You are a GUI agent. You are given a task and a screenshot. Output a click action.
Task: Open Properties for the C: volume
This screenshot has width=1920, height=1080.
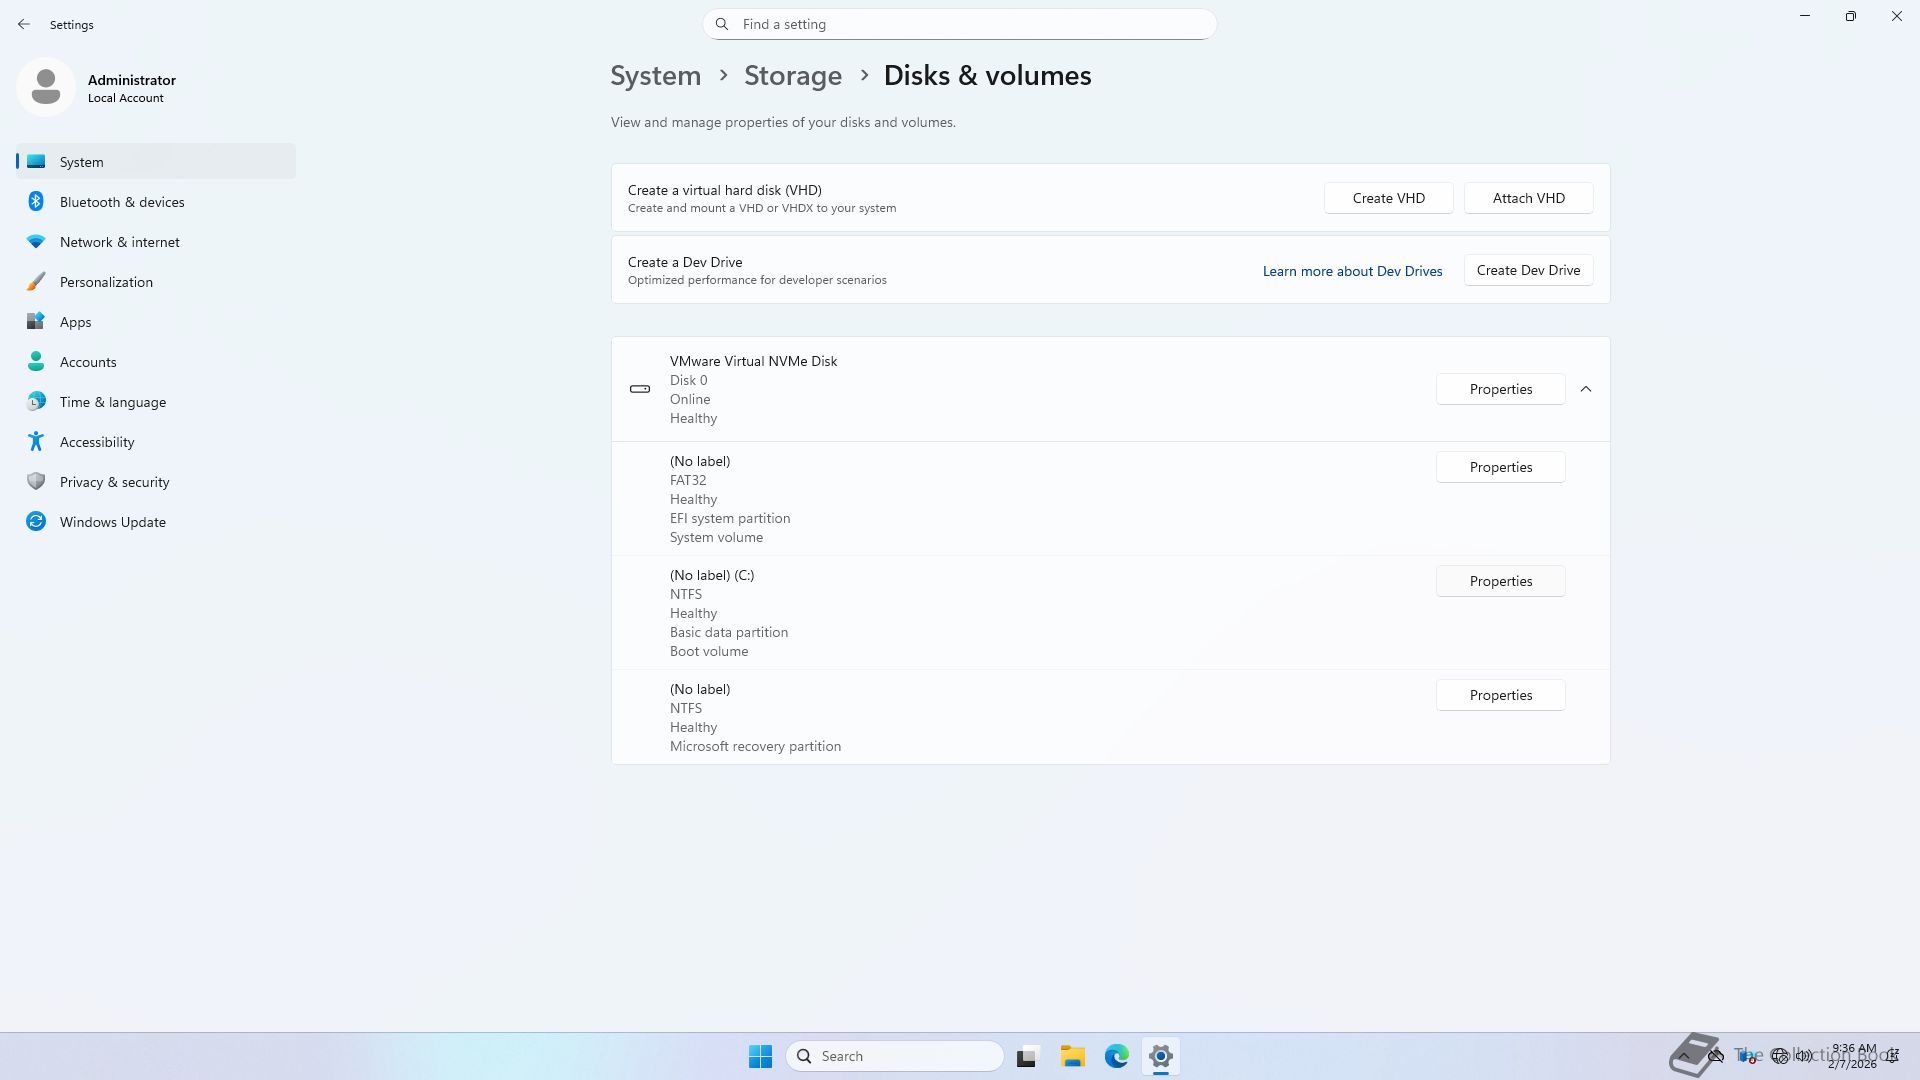(x=1500, y=581)
